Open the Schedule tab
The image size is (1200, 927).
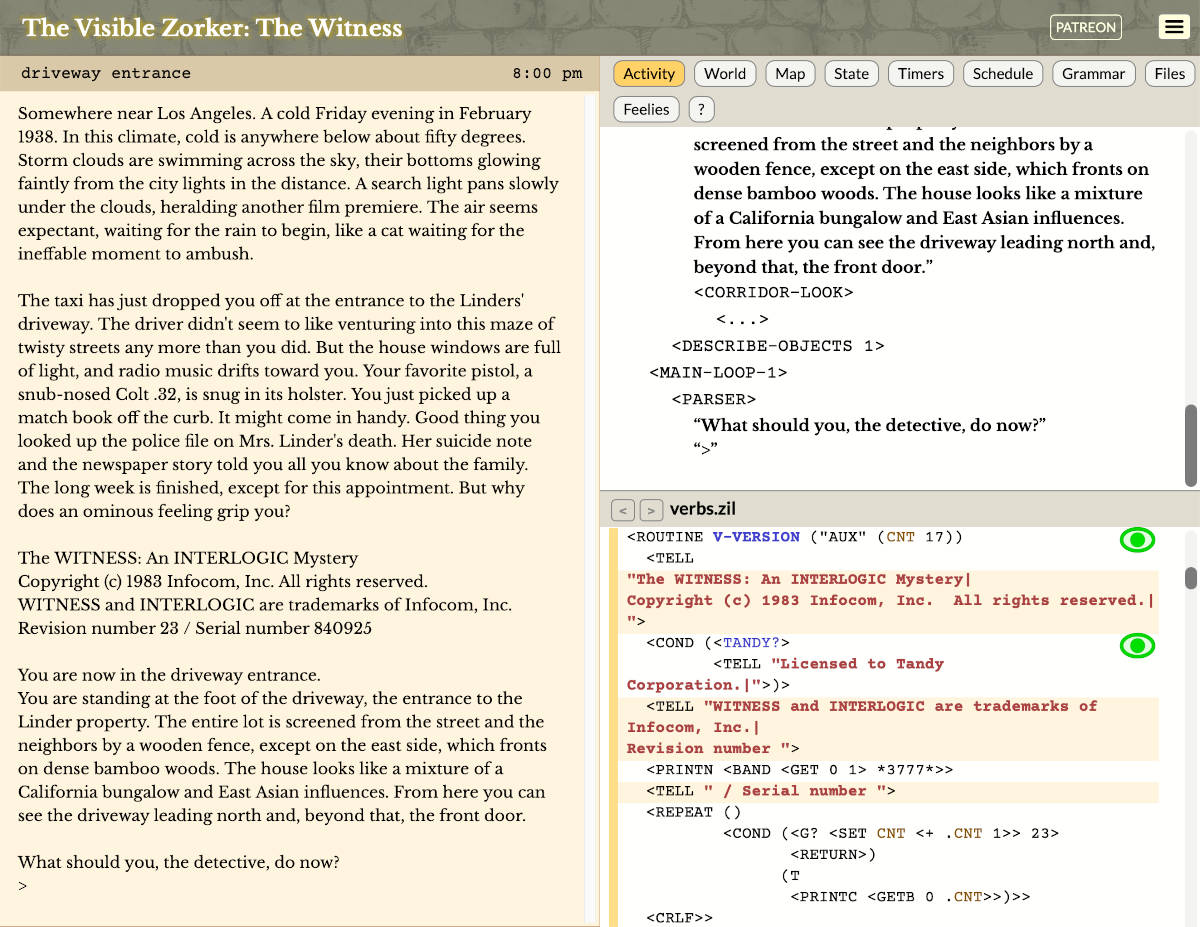(1003, 73)
